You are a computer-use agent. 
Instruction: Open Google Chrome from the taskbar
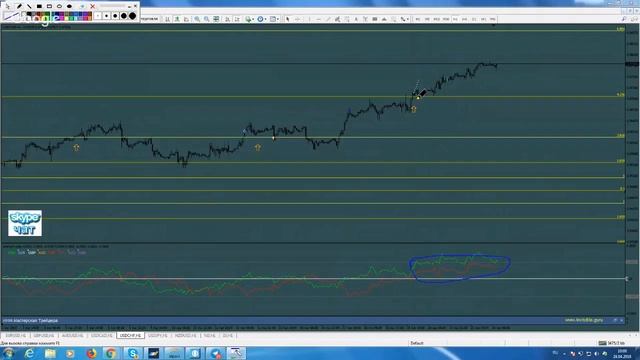point(111,353)
